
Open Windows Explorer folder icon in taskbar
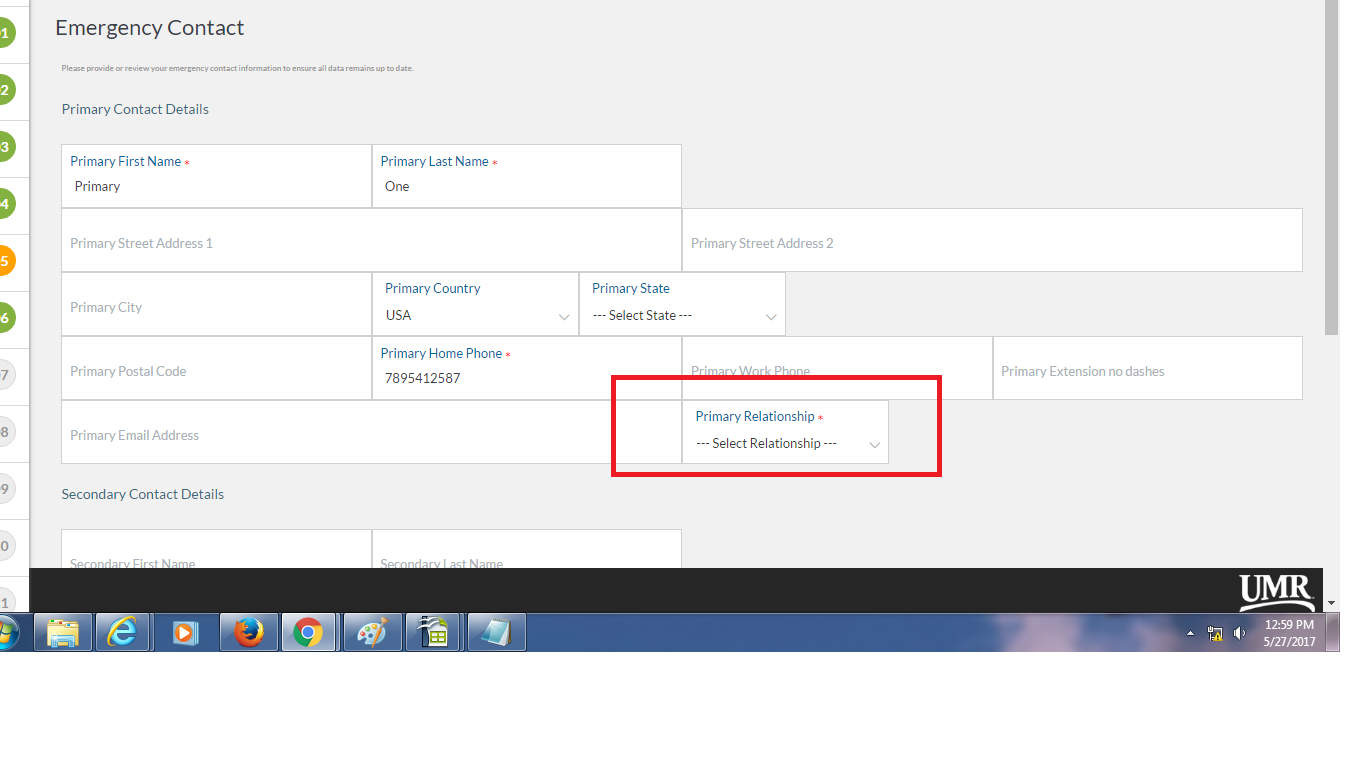point(63,632)
